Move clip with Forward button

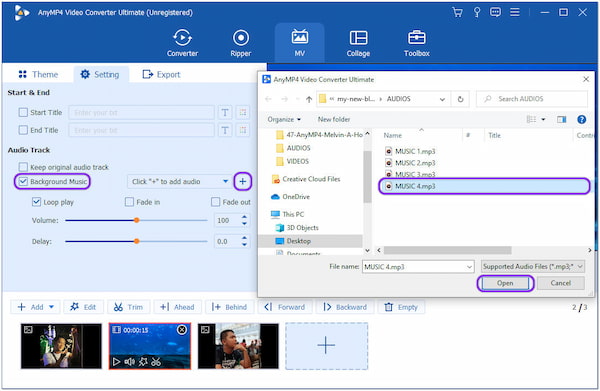(285, 307)
